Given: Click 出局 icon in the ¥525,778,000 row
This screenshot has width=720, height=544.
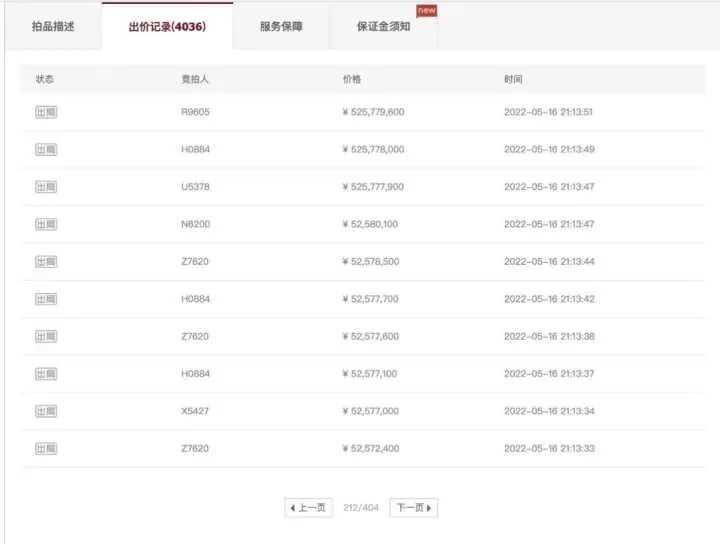Looking at the screenshot, I should (46, 150).
